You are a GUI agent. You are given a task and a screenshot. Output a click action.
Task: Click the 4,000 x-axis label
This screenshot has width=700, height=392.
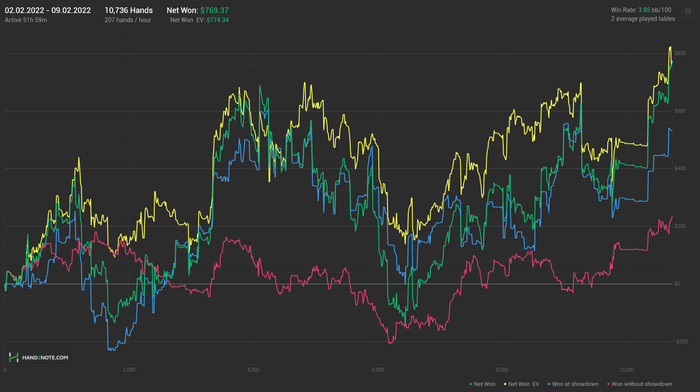(x=253, y=370)
